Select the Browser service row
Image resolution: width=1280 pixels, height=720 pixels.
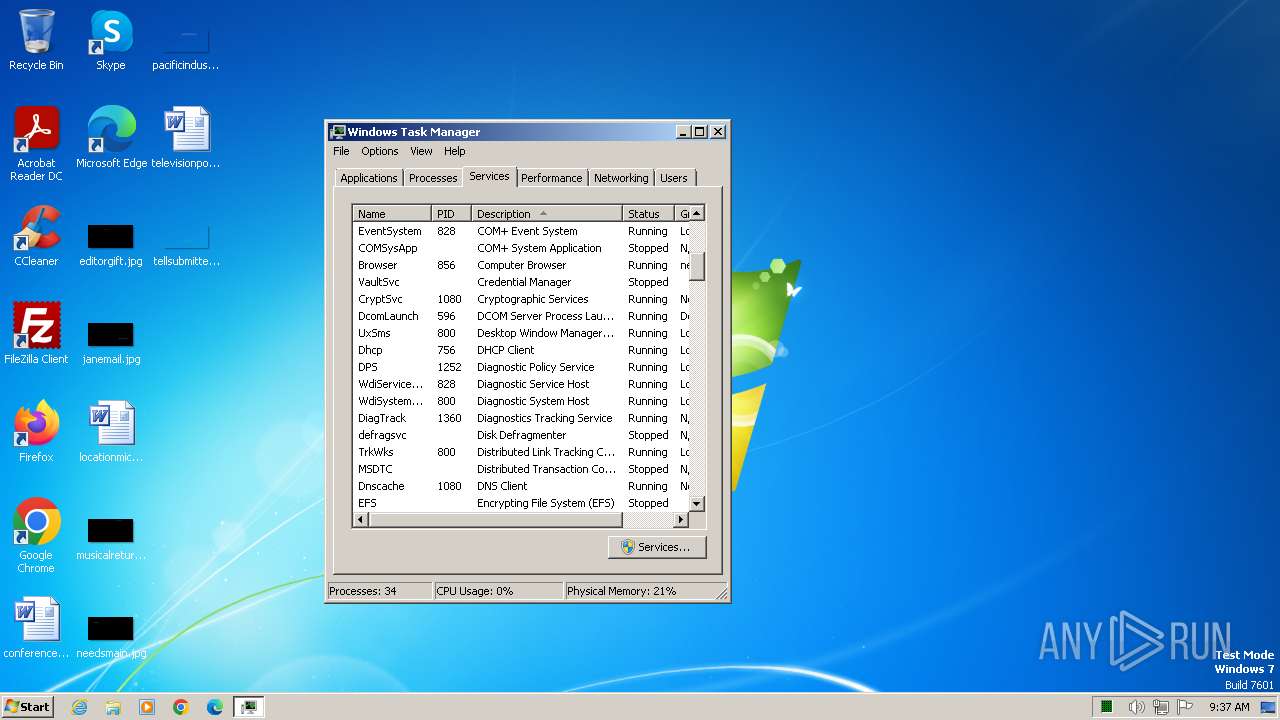[521, 265]
